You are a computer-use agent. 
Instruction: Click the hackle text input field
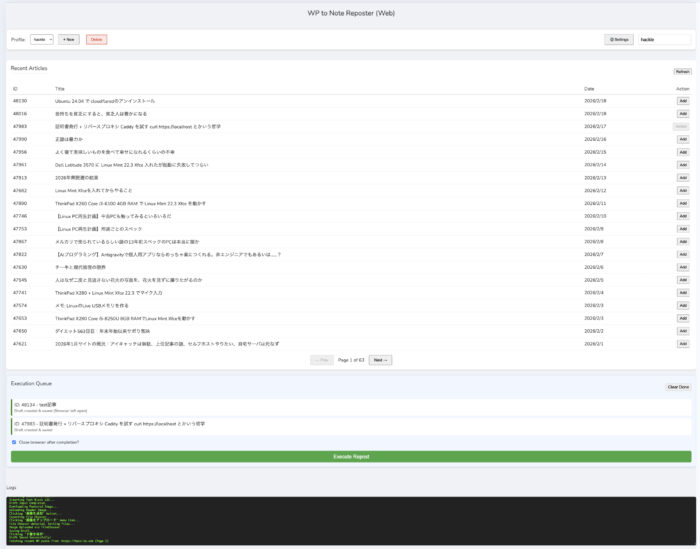pyautogui.click(x=663, y=39)
